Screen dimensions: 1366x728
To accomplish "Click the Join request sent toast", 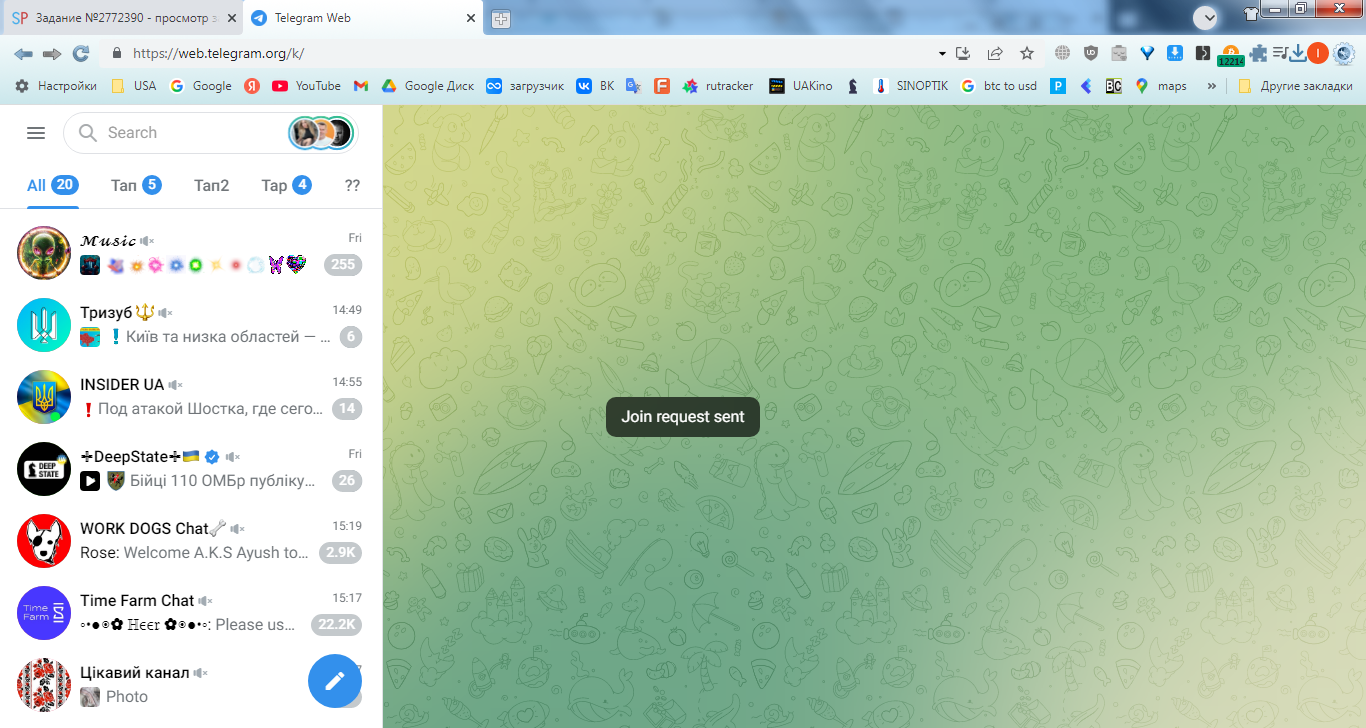I will point(683,417).
